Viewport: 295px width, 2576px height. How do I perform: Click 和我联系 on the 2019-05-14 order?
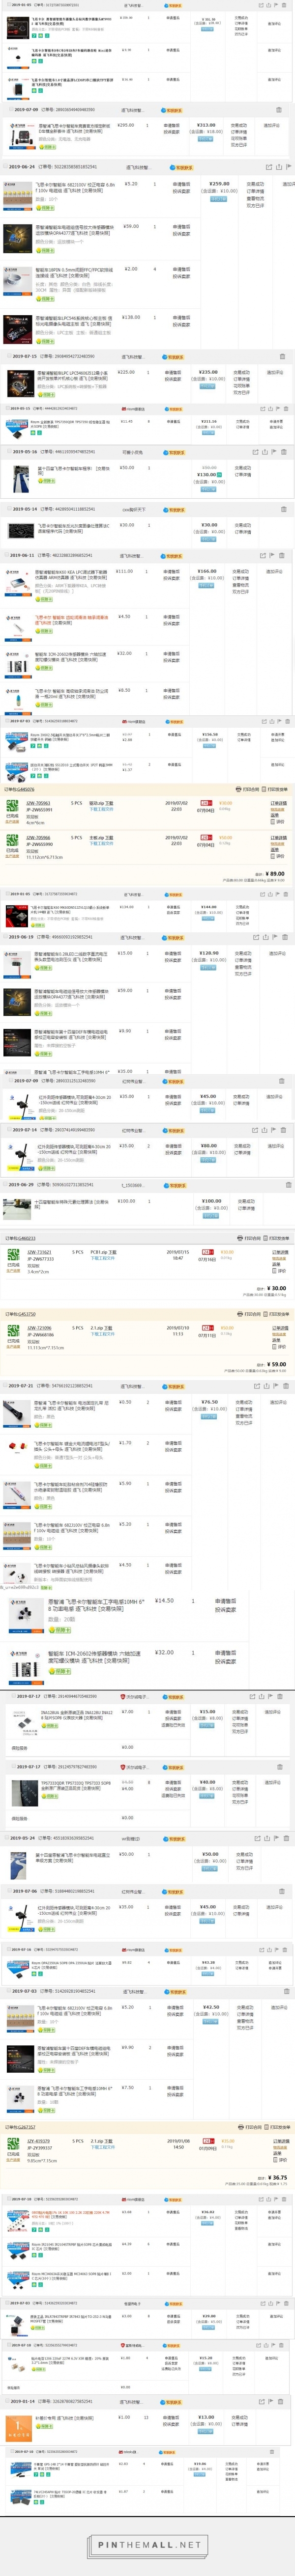point(175,510)
